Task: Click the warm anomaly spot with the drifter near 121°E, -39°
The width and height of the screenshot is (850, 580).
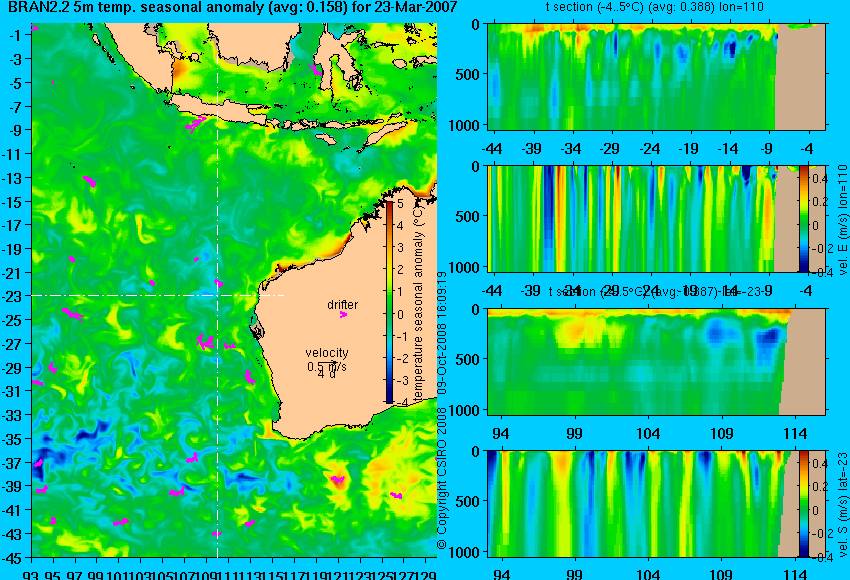Action: click(338, 480)
